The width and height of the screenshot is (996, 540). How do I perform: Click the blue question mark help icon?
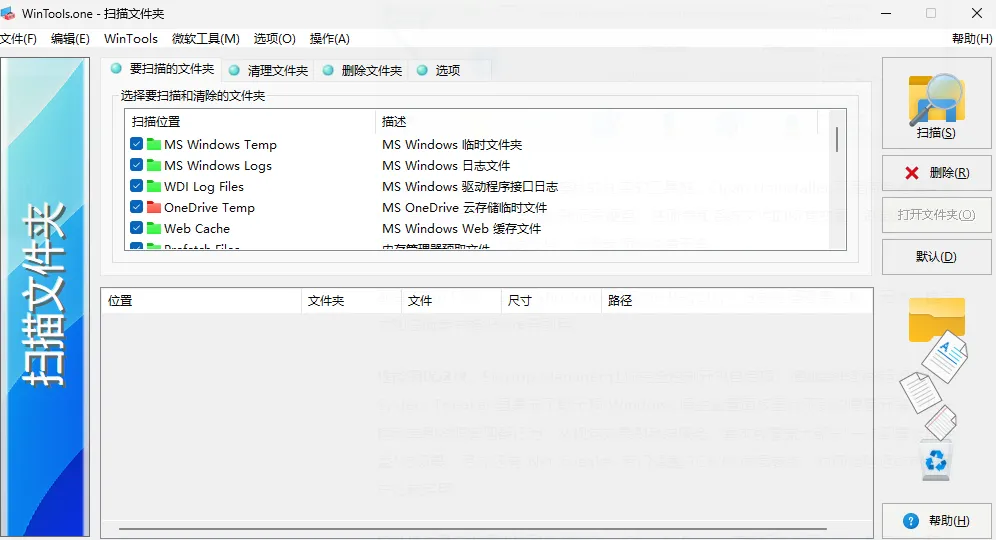pyautogui.click(x=911, y=521)
